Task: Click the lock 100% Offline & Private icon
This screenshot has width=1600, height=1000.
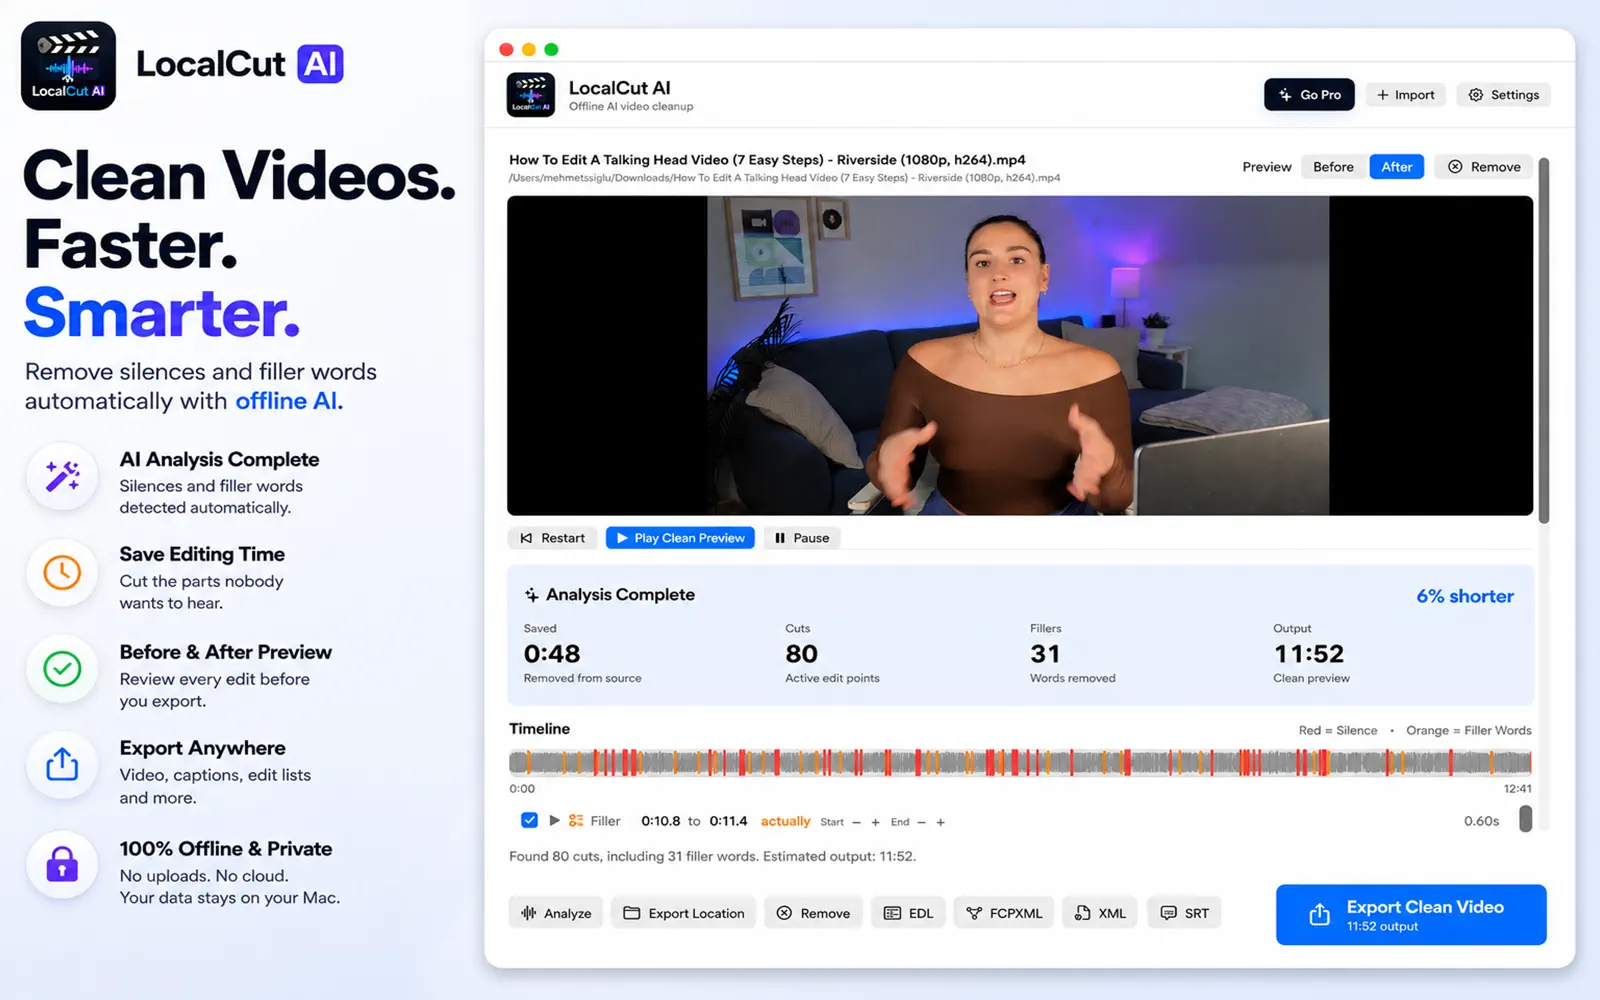Action: click(62, 864)
